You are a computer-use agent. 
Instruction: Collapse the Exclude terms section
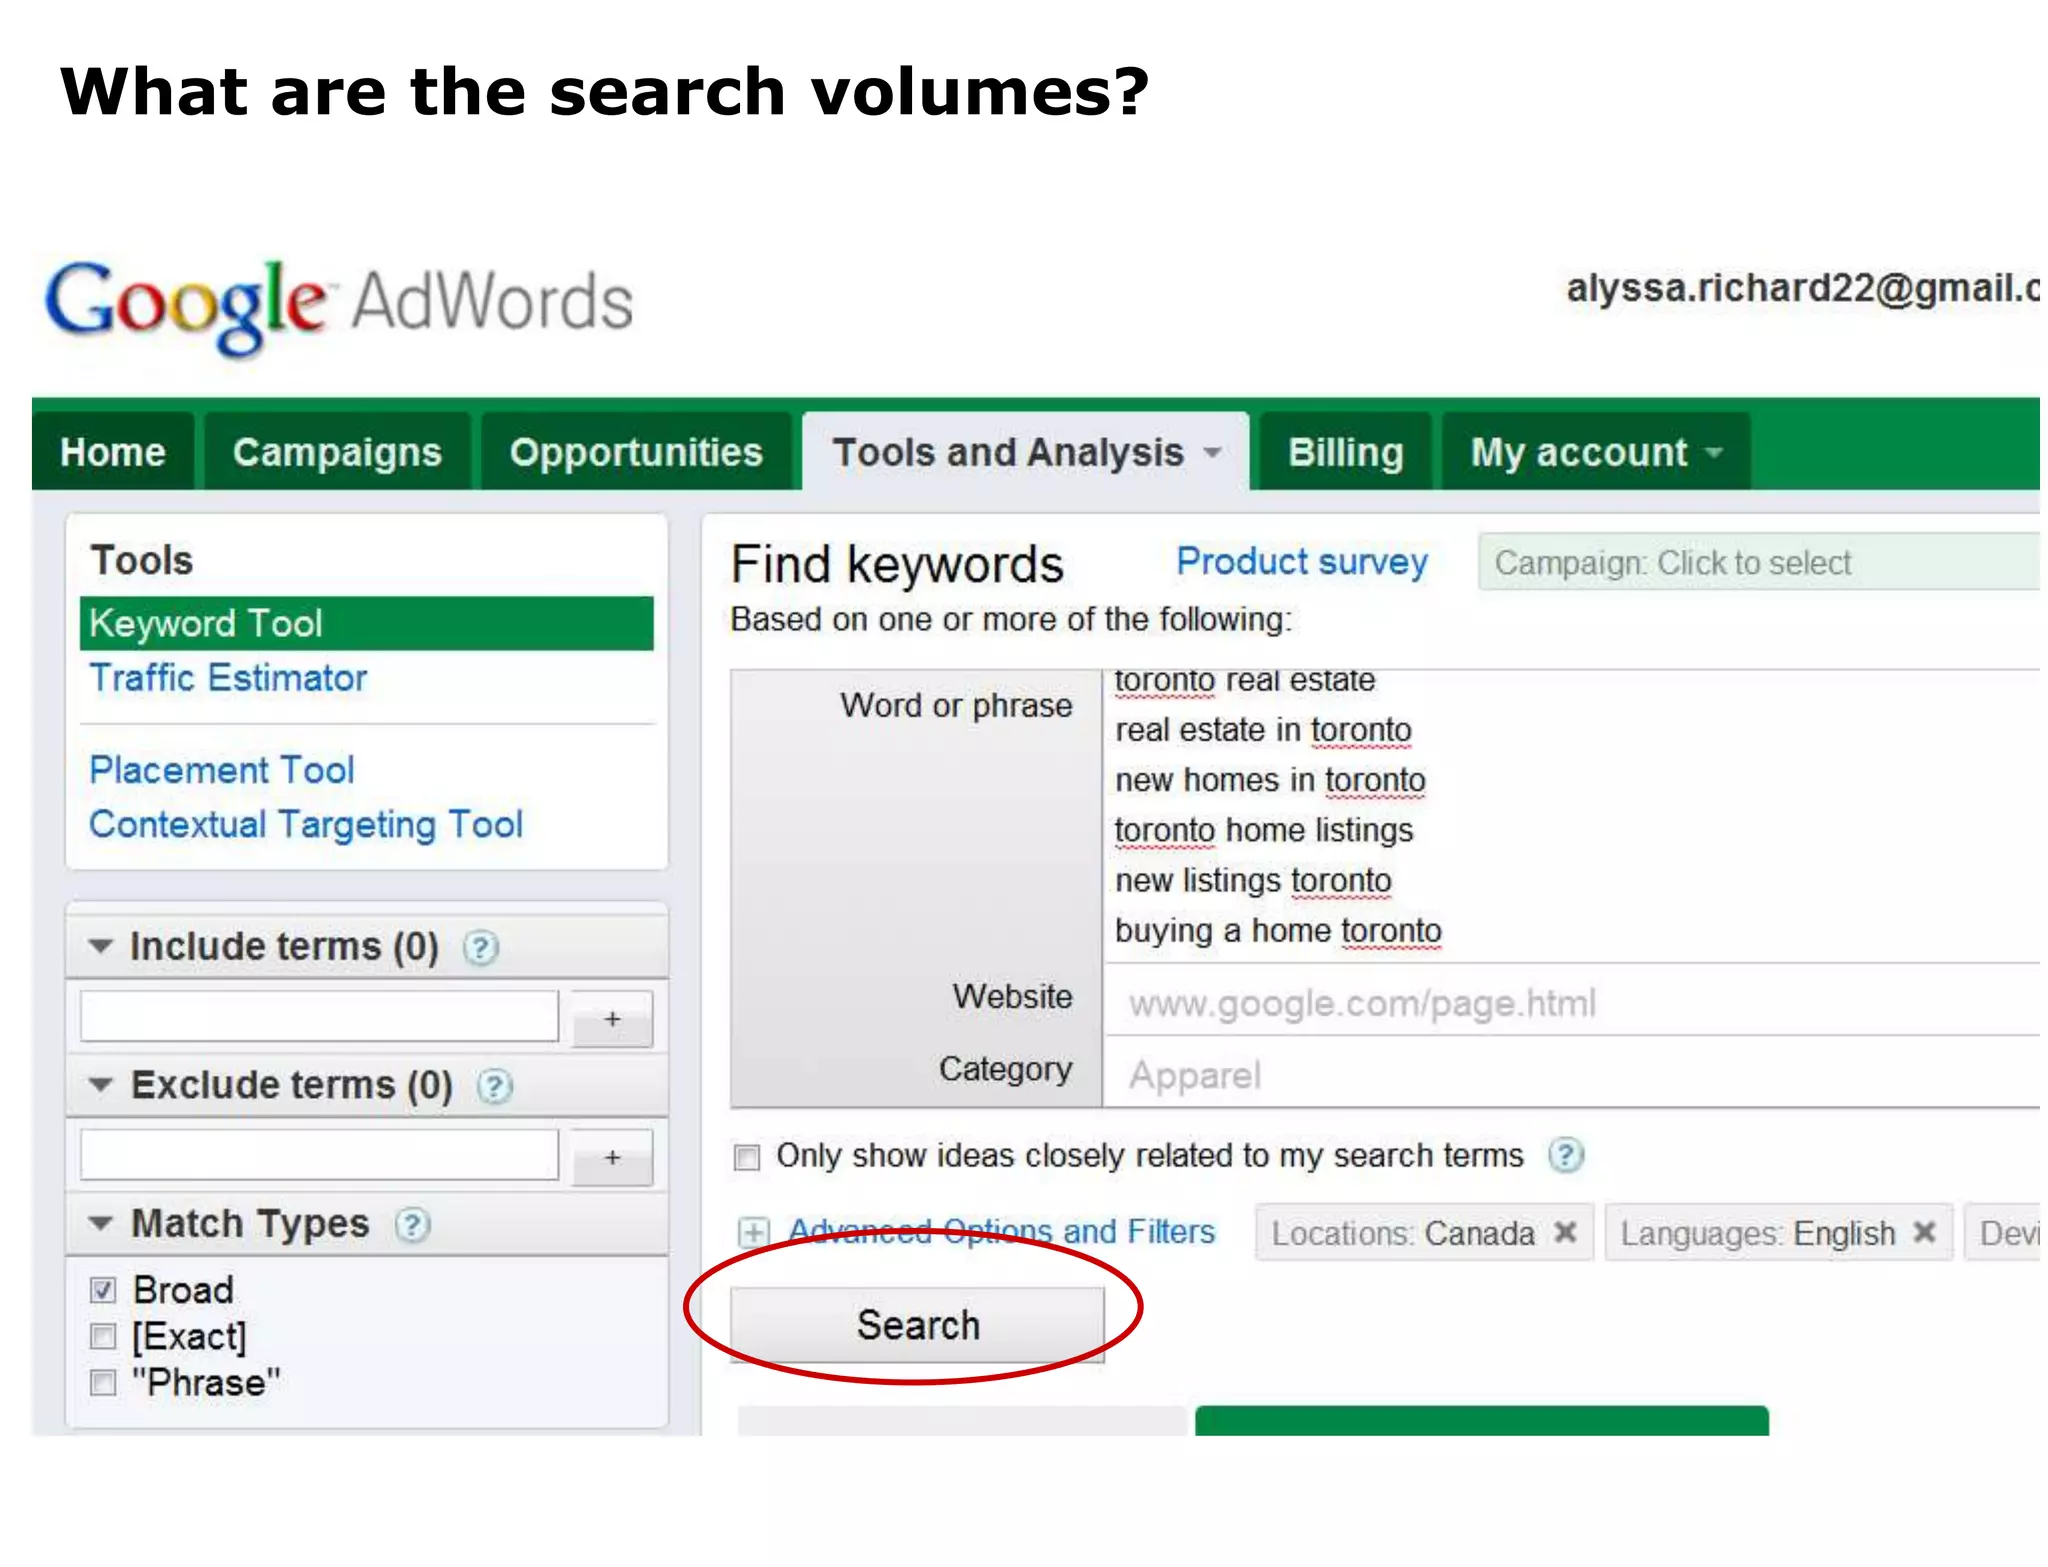[100, 1084]
